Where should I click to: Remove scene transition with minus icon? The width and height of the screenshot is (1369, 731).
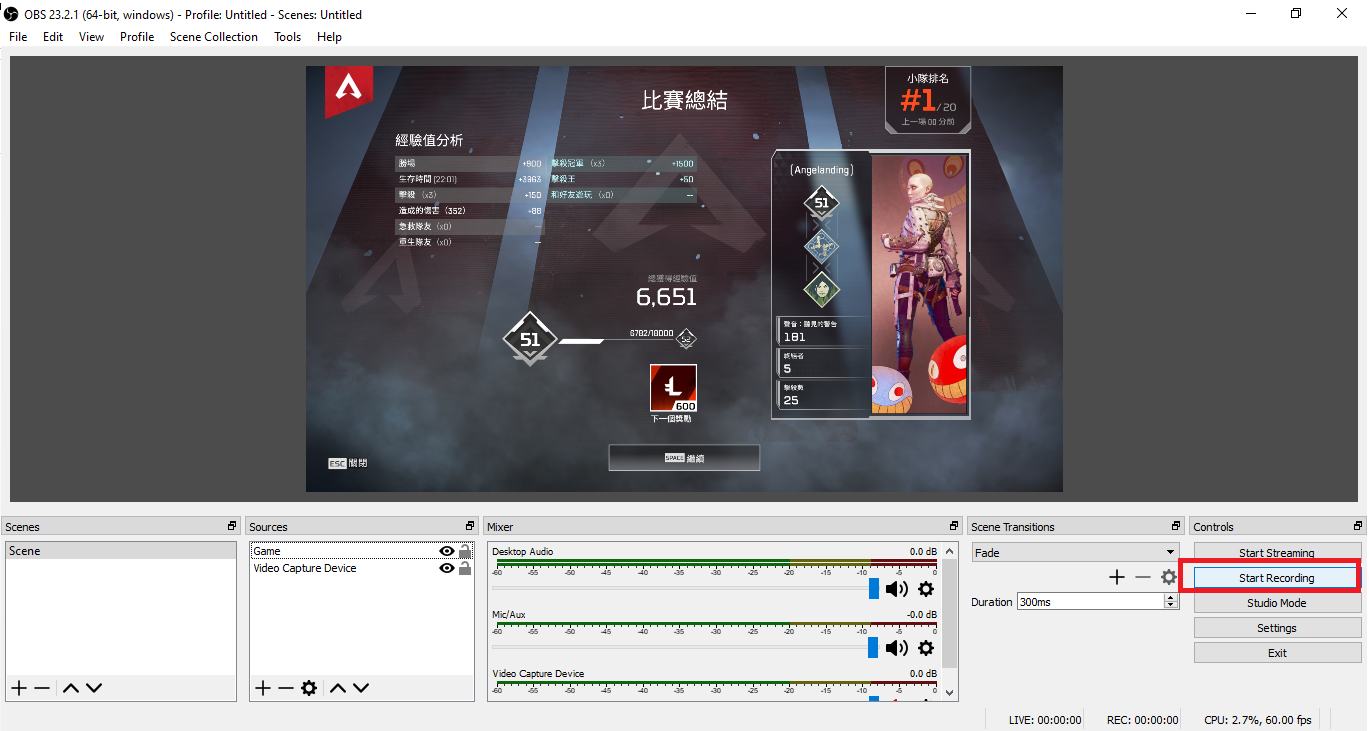[x=1143, y=577]
